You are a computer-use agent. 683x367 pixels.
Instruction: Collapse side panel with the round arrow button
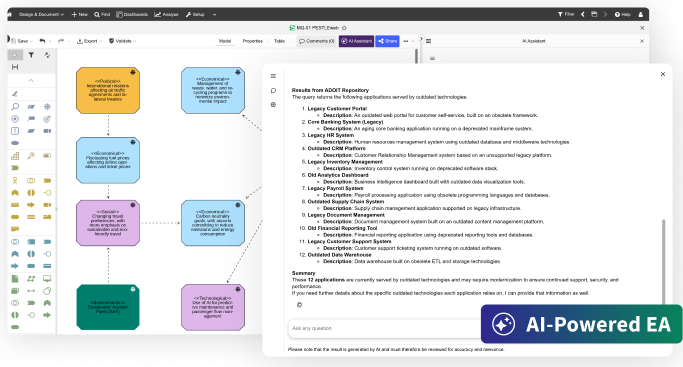click(x=421, y=38)
